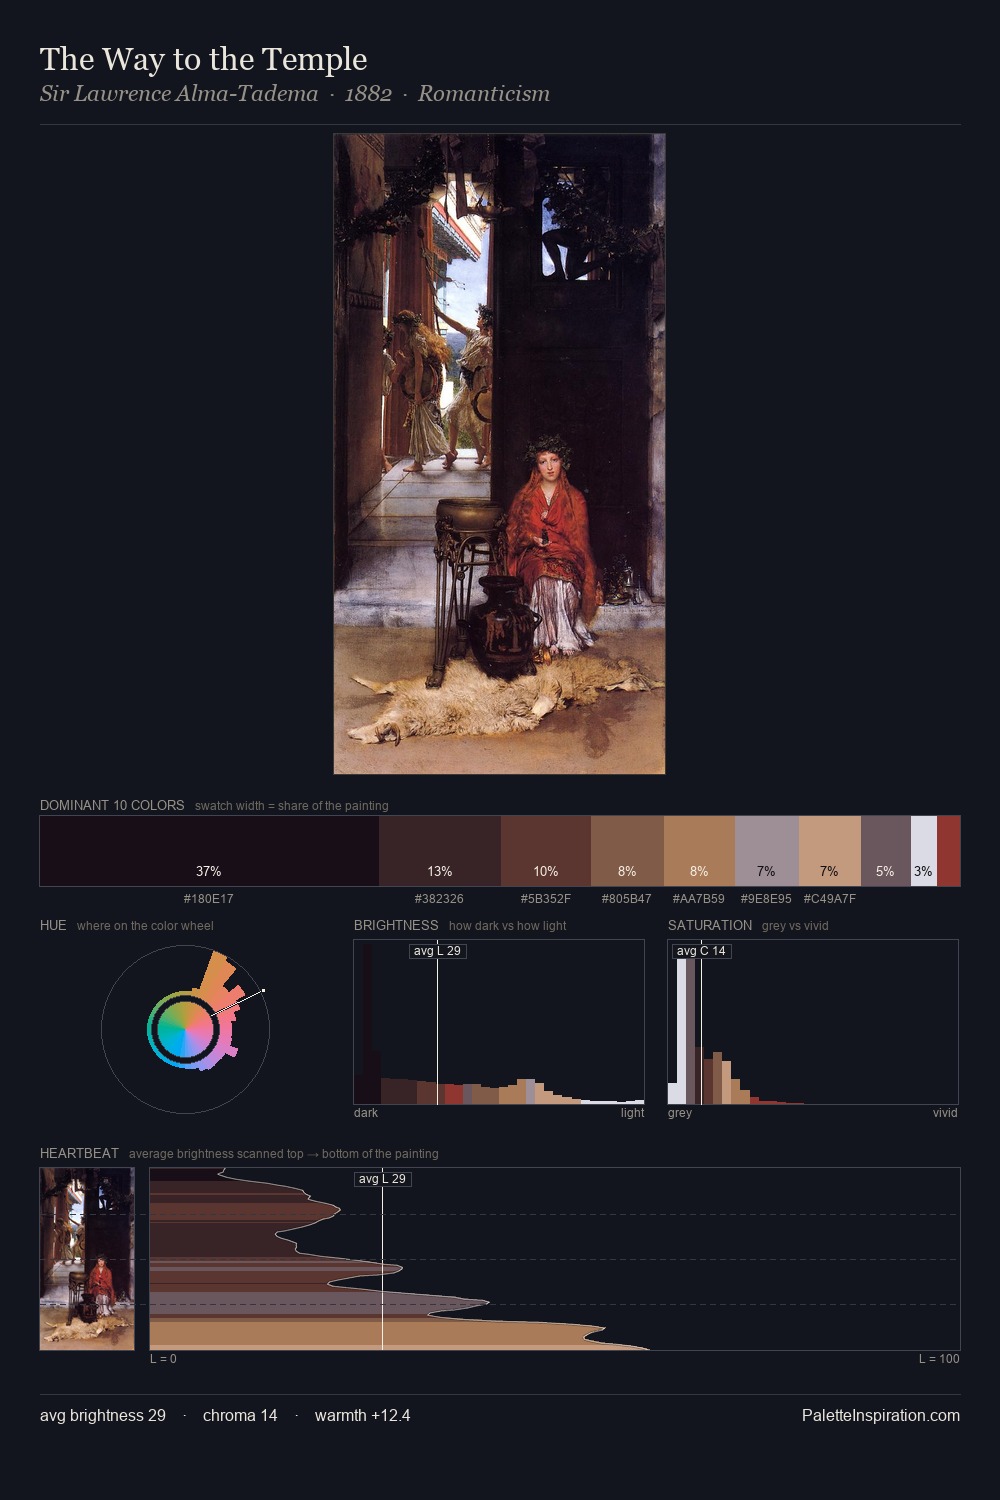Click the grey axis label under Saturation
The width and height of the screenshot is (1000, 1500).
[680, 1113]
